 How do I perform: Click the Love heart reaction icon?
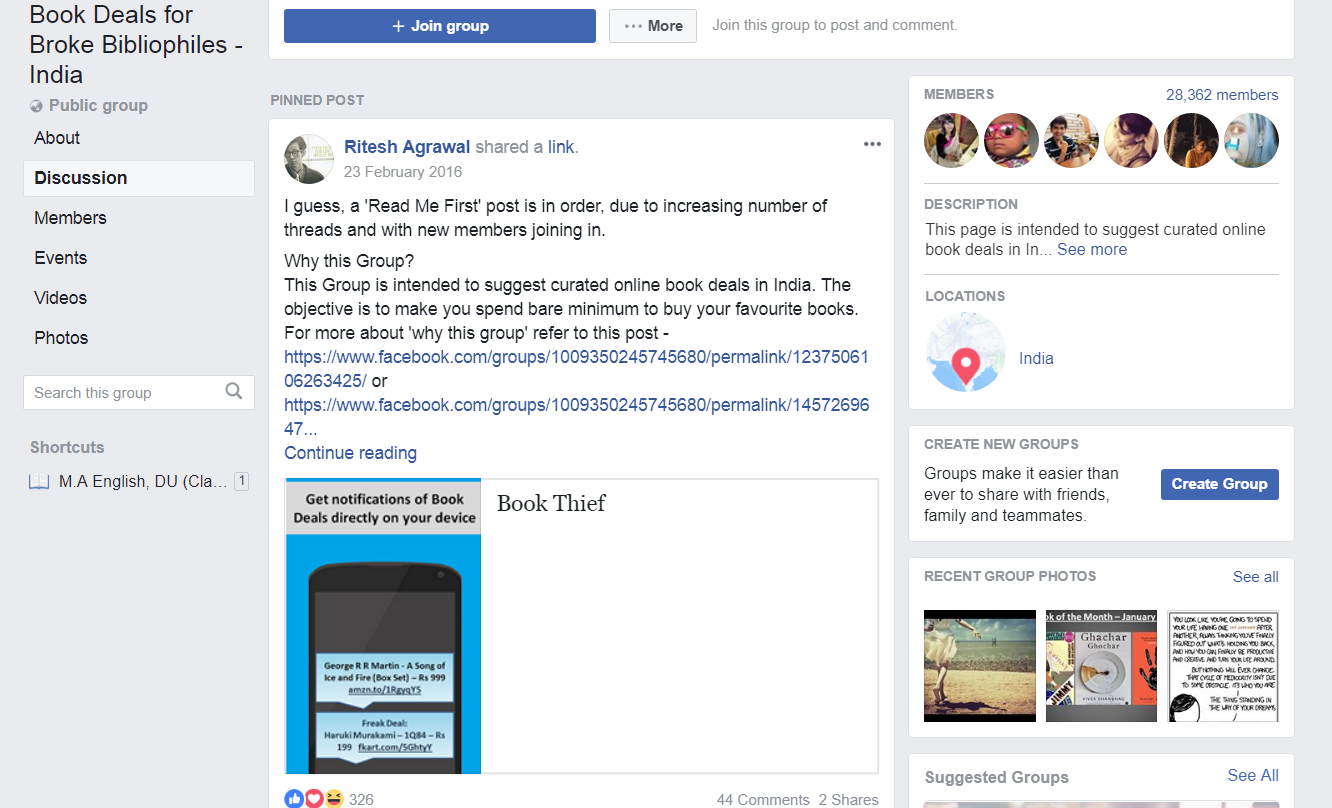pyautogui.click(x=314, y=799)
